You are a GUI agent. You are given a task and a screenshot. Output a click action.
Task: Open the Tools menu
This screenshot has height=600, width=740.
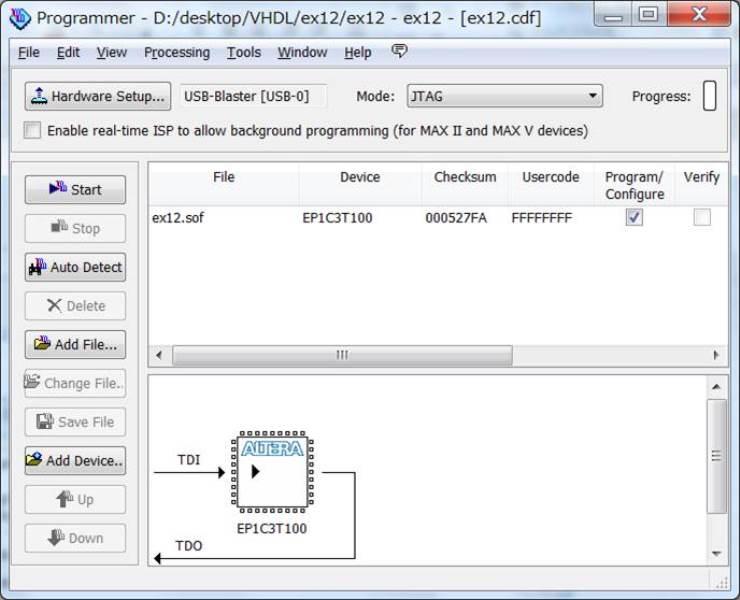coord(244,52)
